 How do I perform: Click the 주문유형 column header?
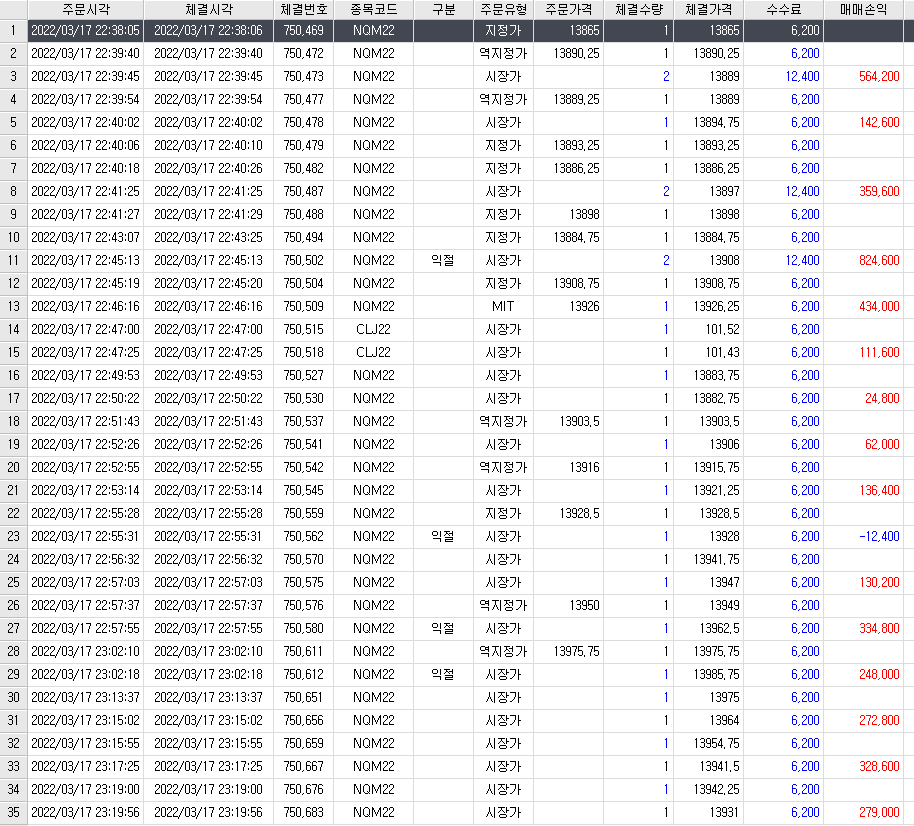click(x=503, y=9)
